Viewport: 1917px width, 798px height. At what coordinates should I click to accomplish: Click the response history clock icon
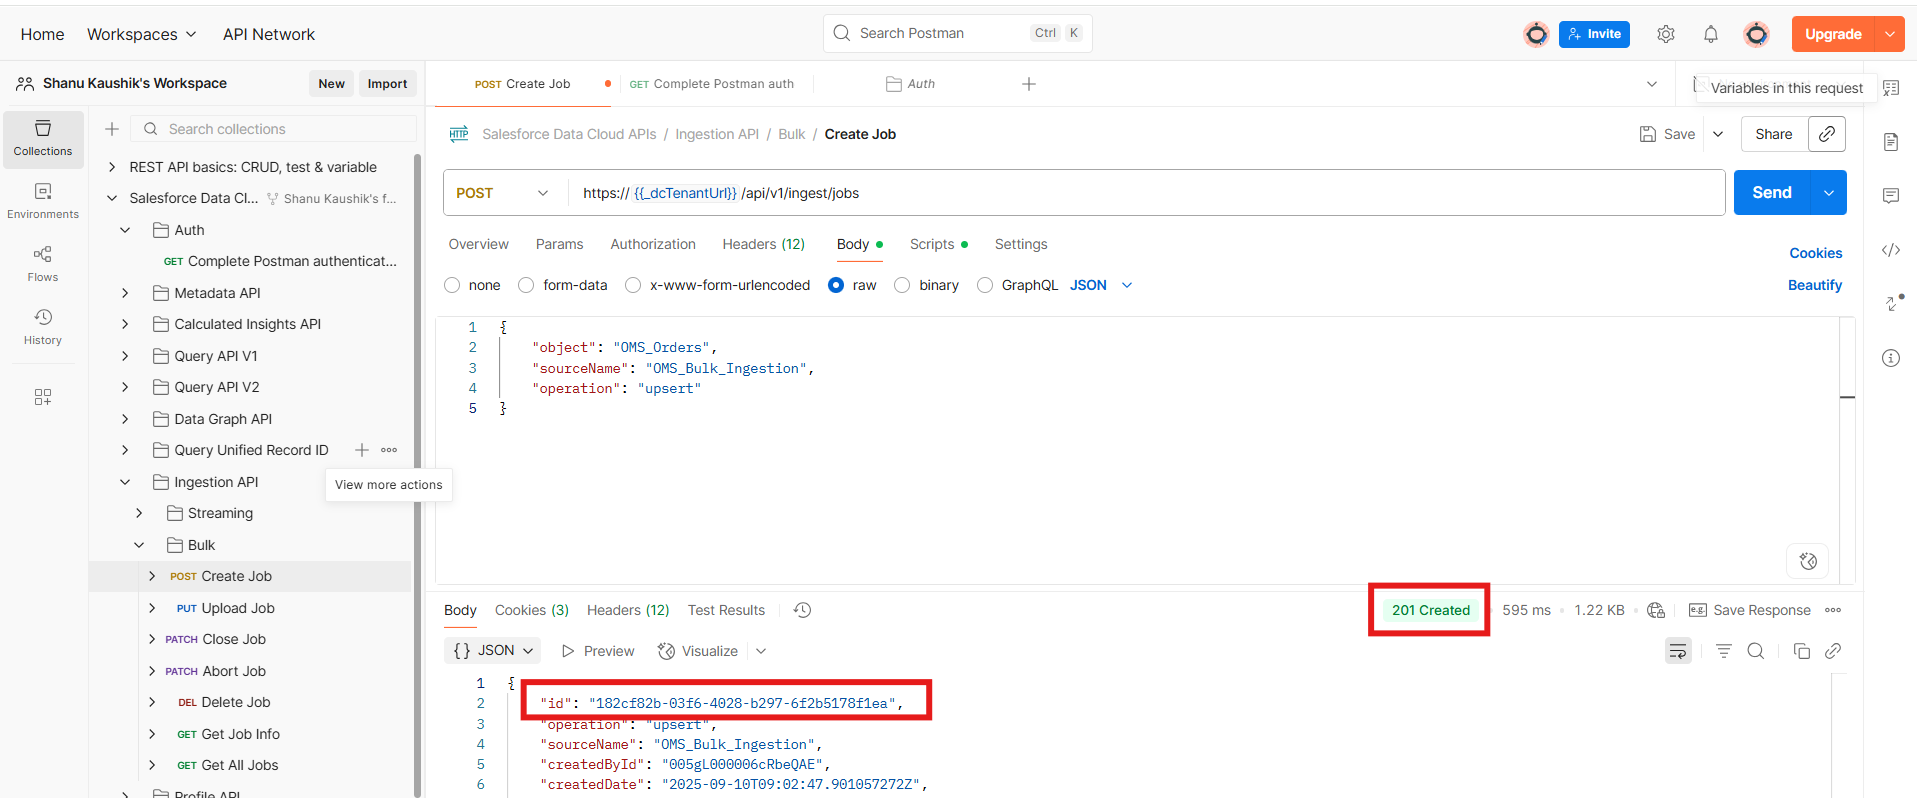(802, 610)
